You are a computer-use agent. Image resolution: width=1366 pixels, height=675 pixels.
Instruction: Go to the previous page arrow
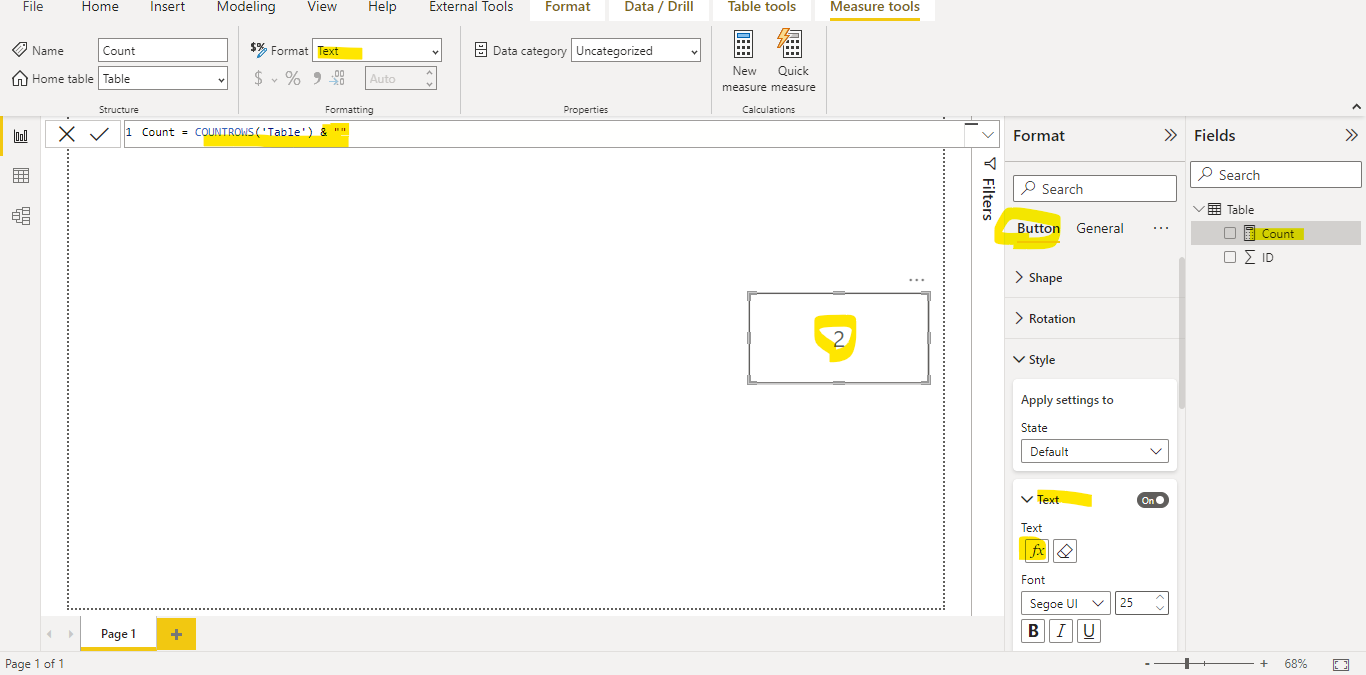49,634
